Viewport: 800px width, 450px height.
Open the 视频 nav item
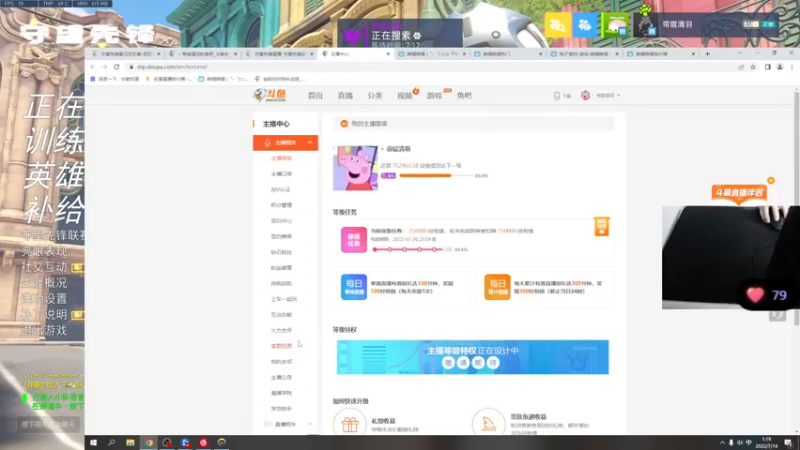coord(405,95)
